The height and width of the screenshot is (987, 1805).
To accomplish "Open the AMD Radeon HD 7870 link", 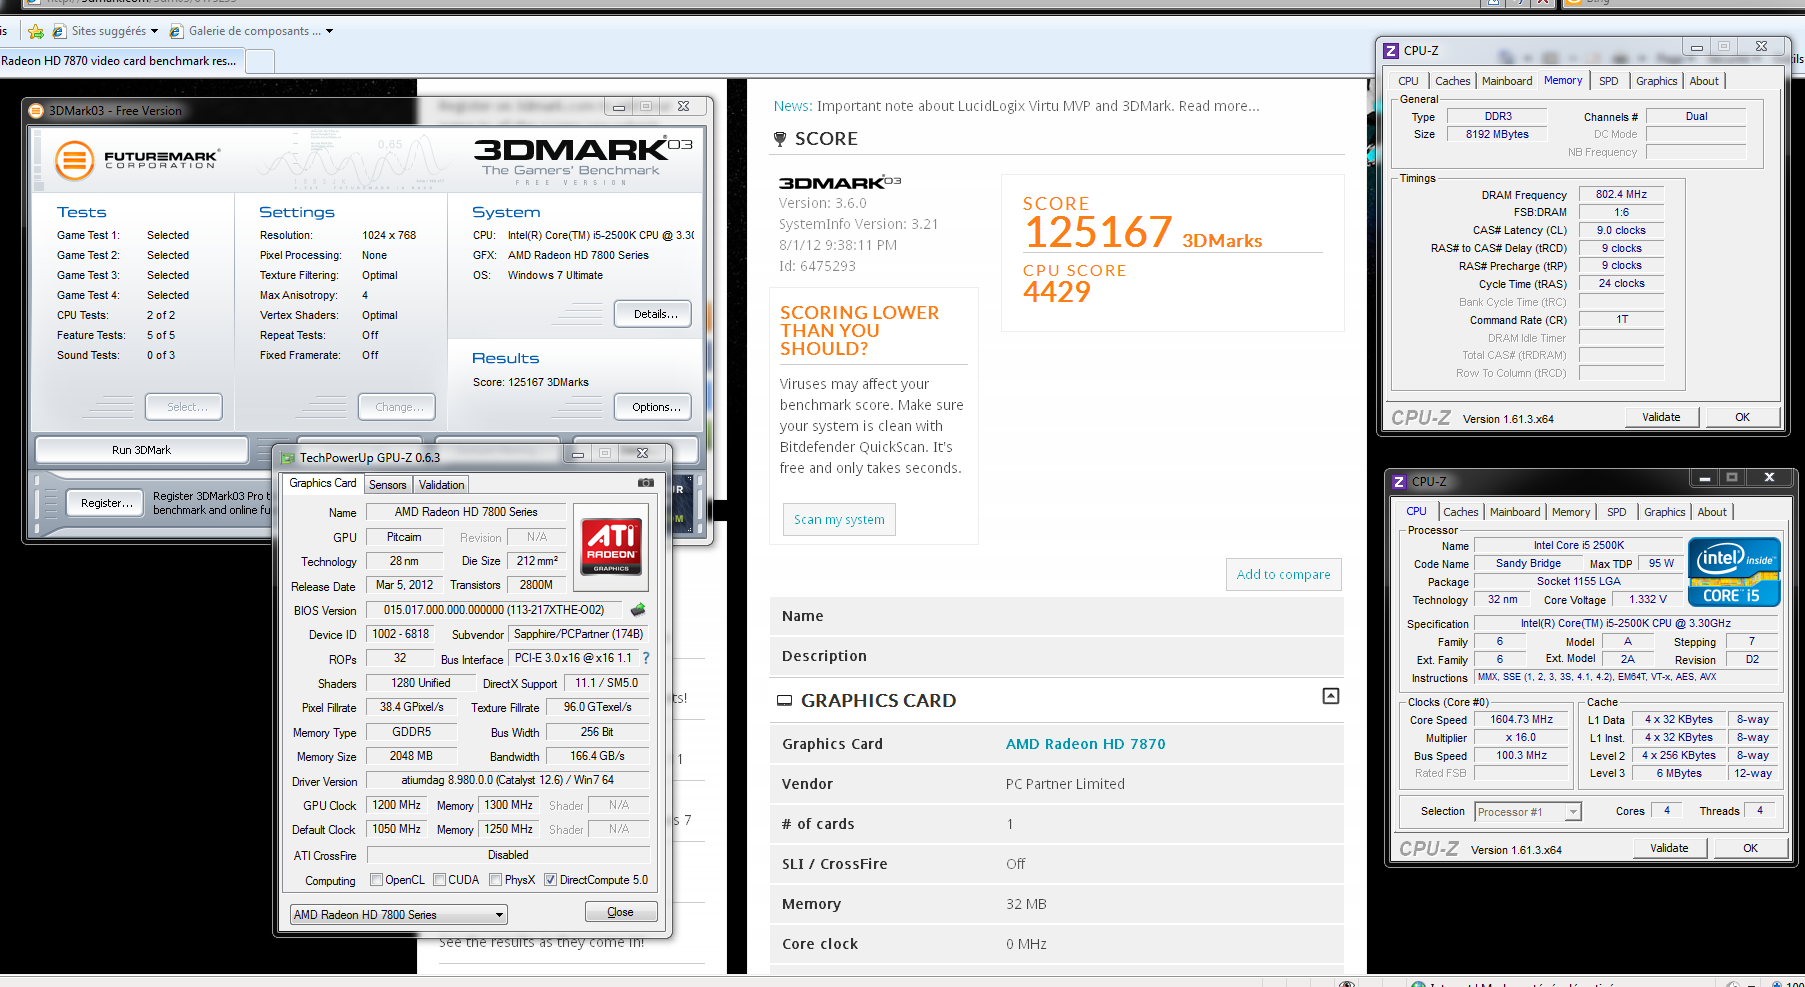I will [1085, 744].
